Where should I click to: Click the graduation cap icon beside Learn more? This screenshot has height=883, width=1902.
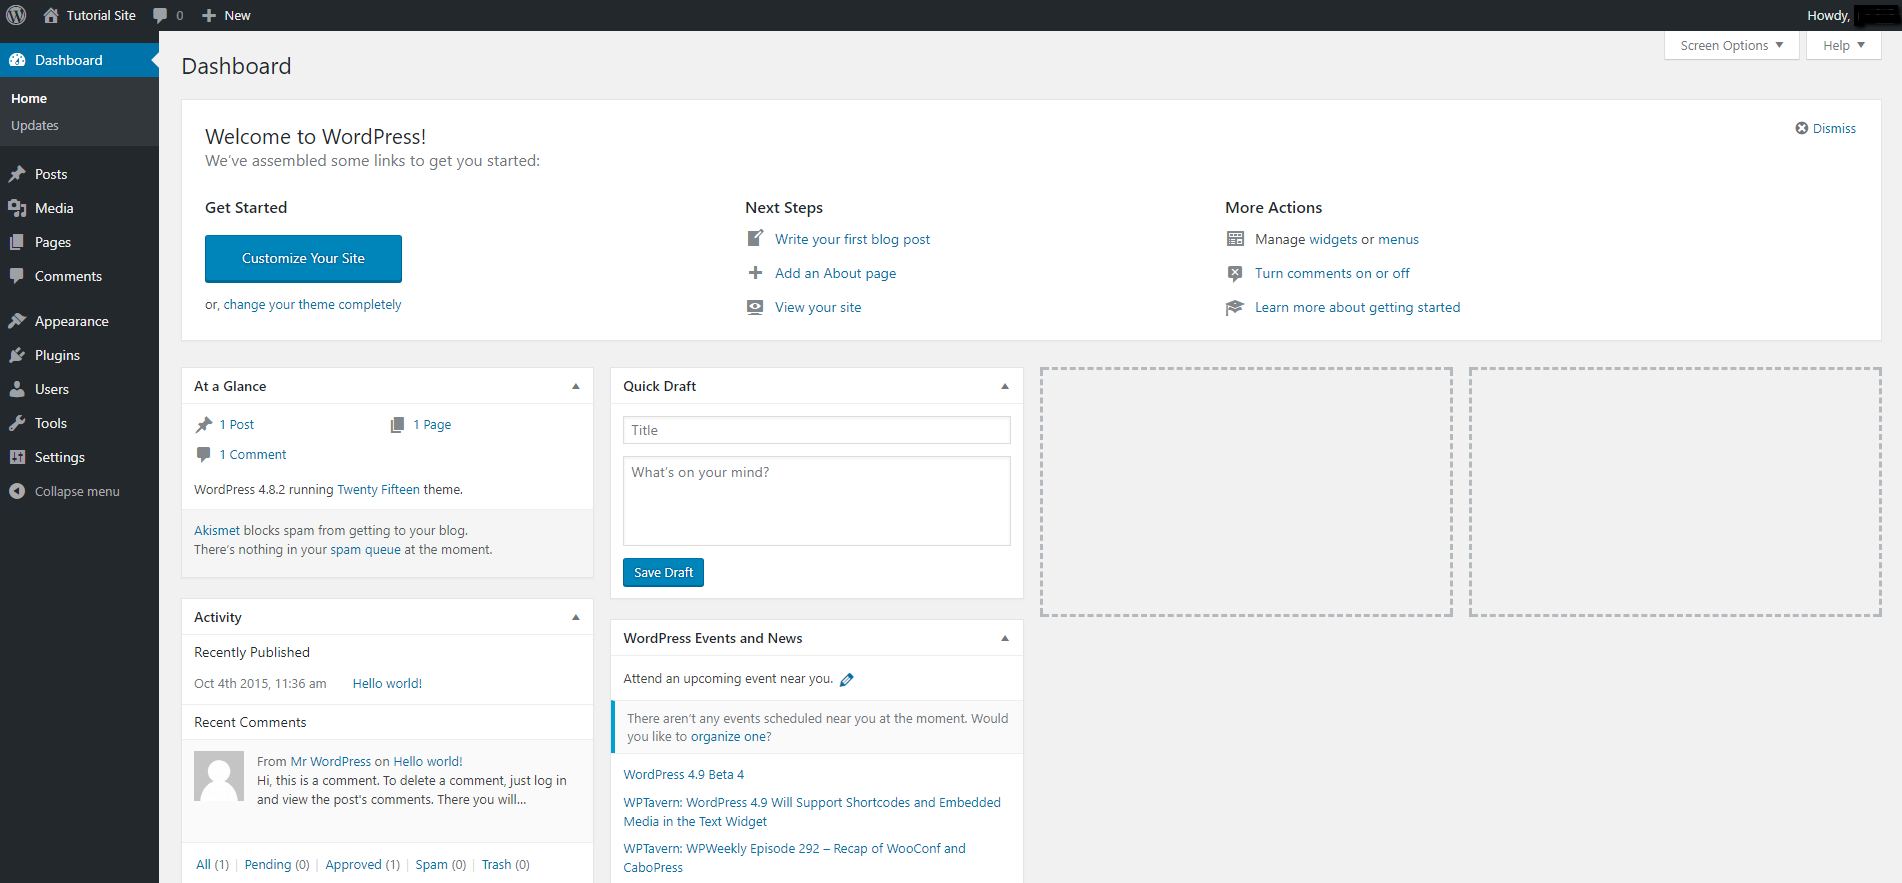coord(1235,307)
